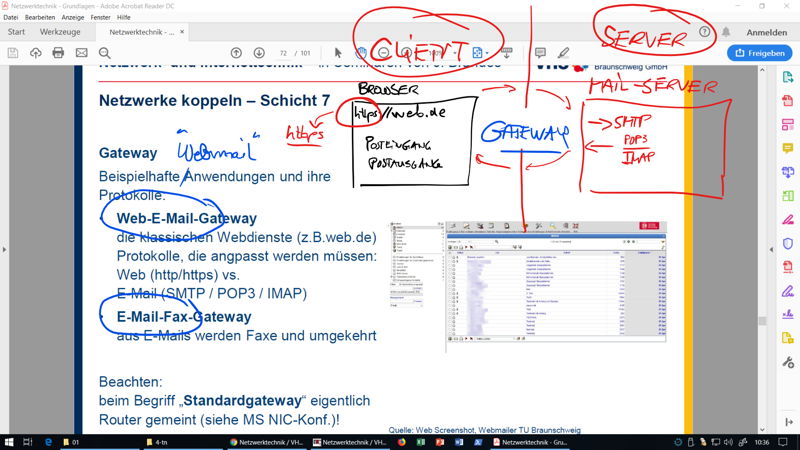Open the Anzeige menu

pyautogui.click(x=72, y=17)
